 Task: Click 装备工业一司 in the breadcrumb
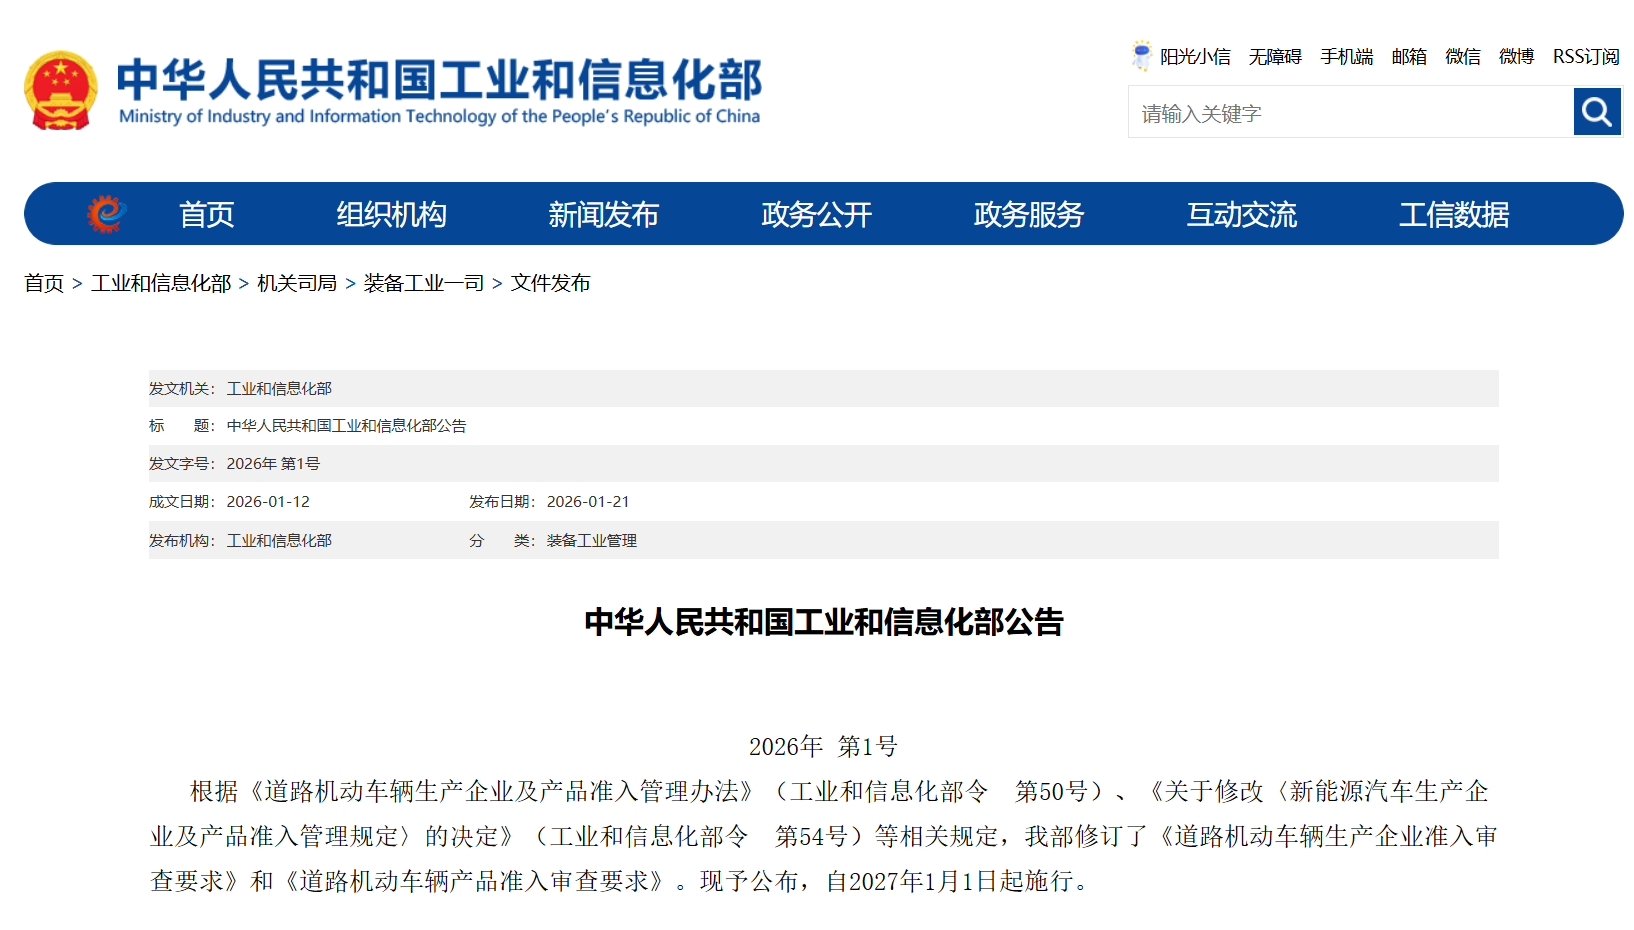(424, 283)
